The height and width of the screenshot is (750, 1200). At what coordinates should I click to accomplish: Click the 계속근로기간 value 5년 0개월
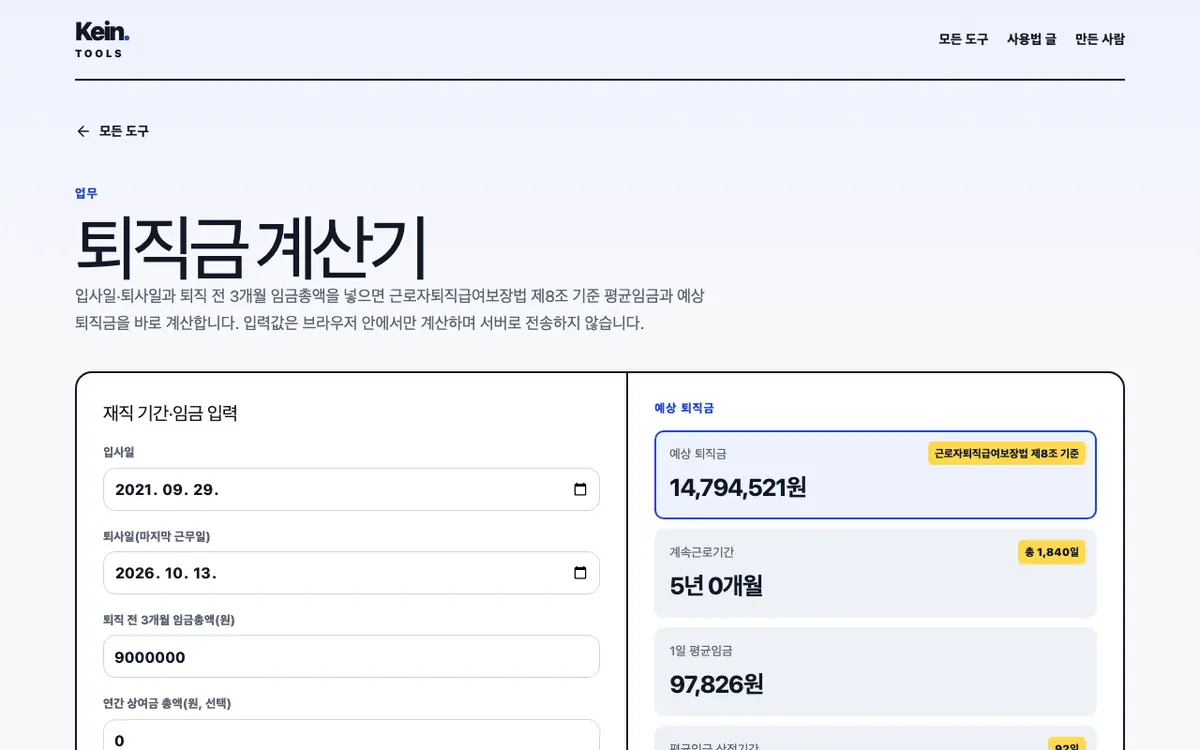(716, 586)
